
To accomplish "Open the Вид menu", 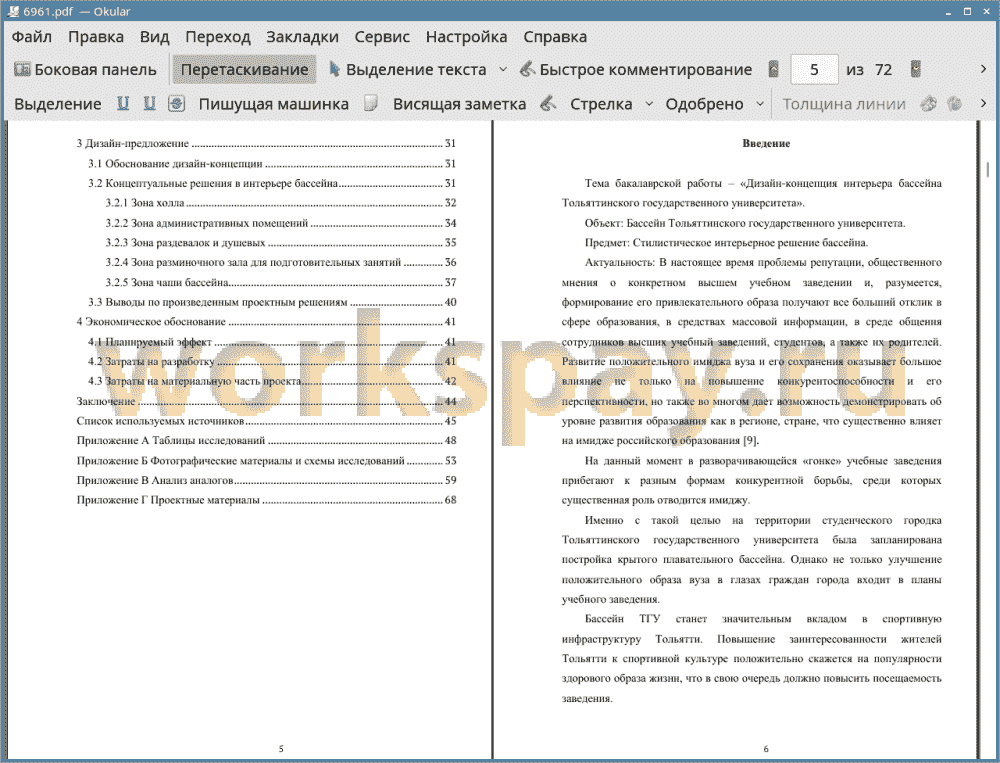I will click(x=154, y=37).
